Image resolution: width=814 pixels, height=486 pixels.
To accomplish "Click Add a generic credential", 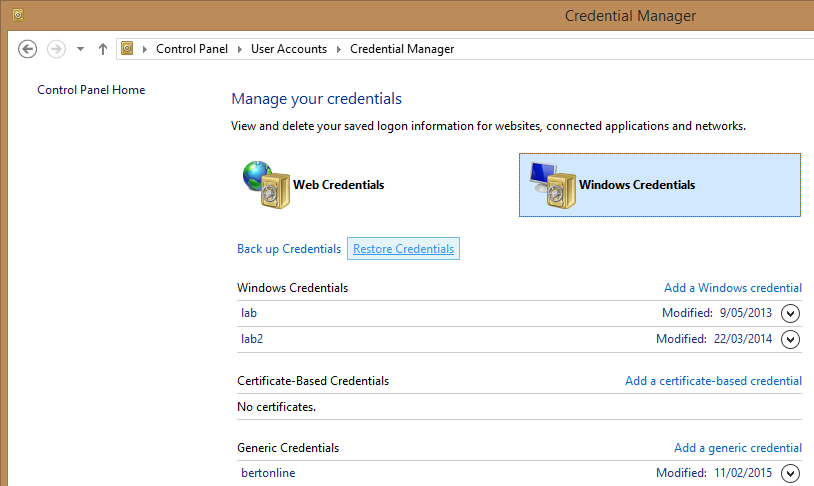I will tap(737, 448).
